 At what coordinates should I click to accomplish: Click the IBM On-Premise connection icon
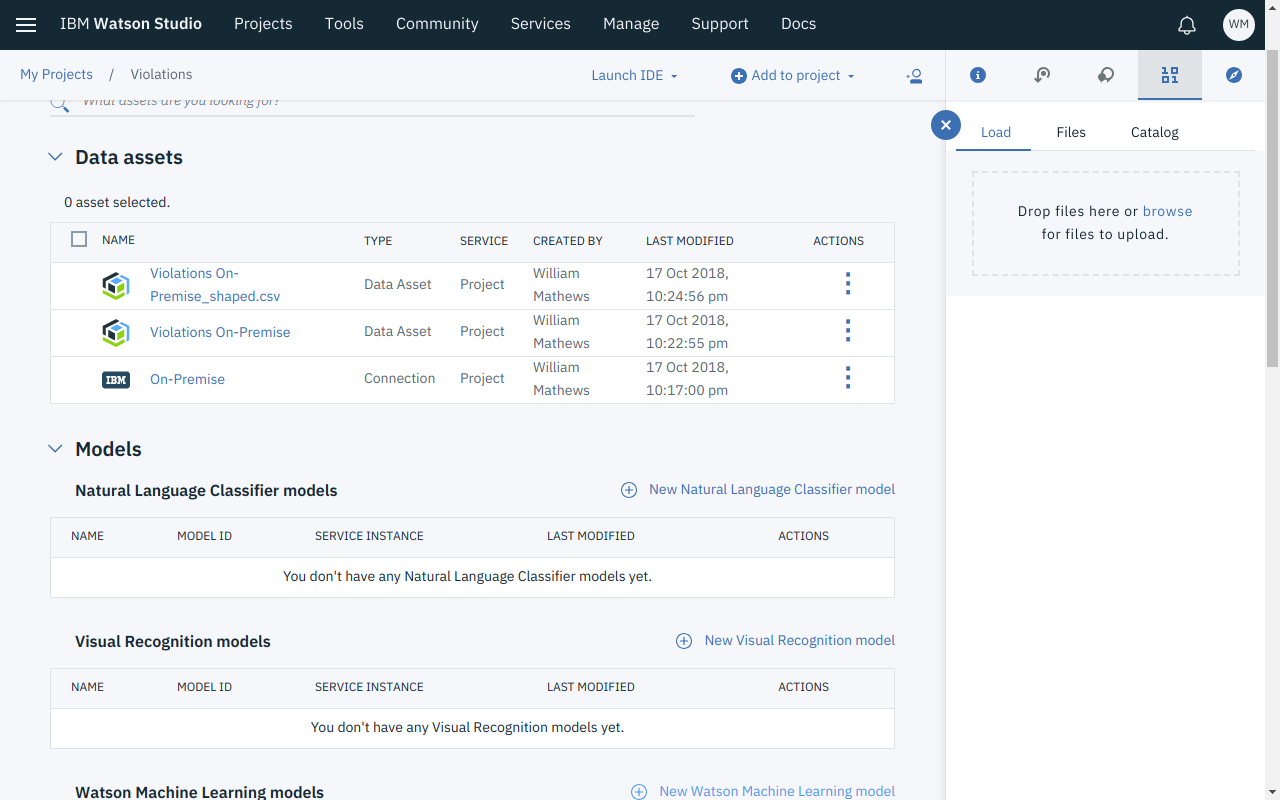(116, 380)
